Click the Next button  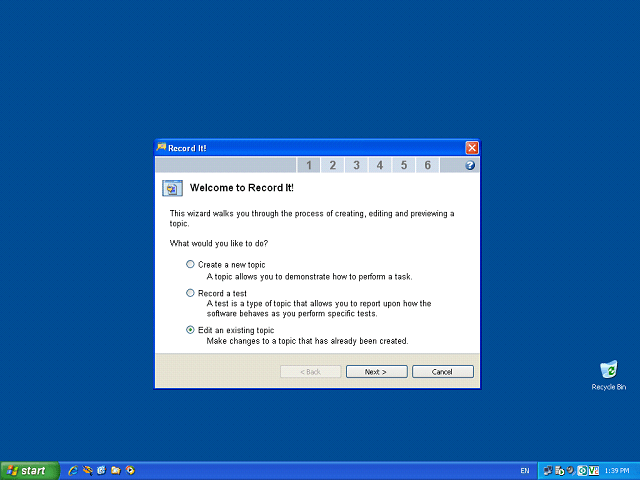376,371
